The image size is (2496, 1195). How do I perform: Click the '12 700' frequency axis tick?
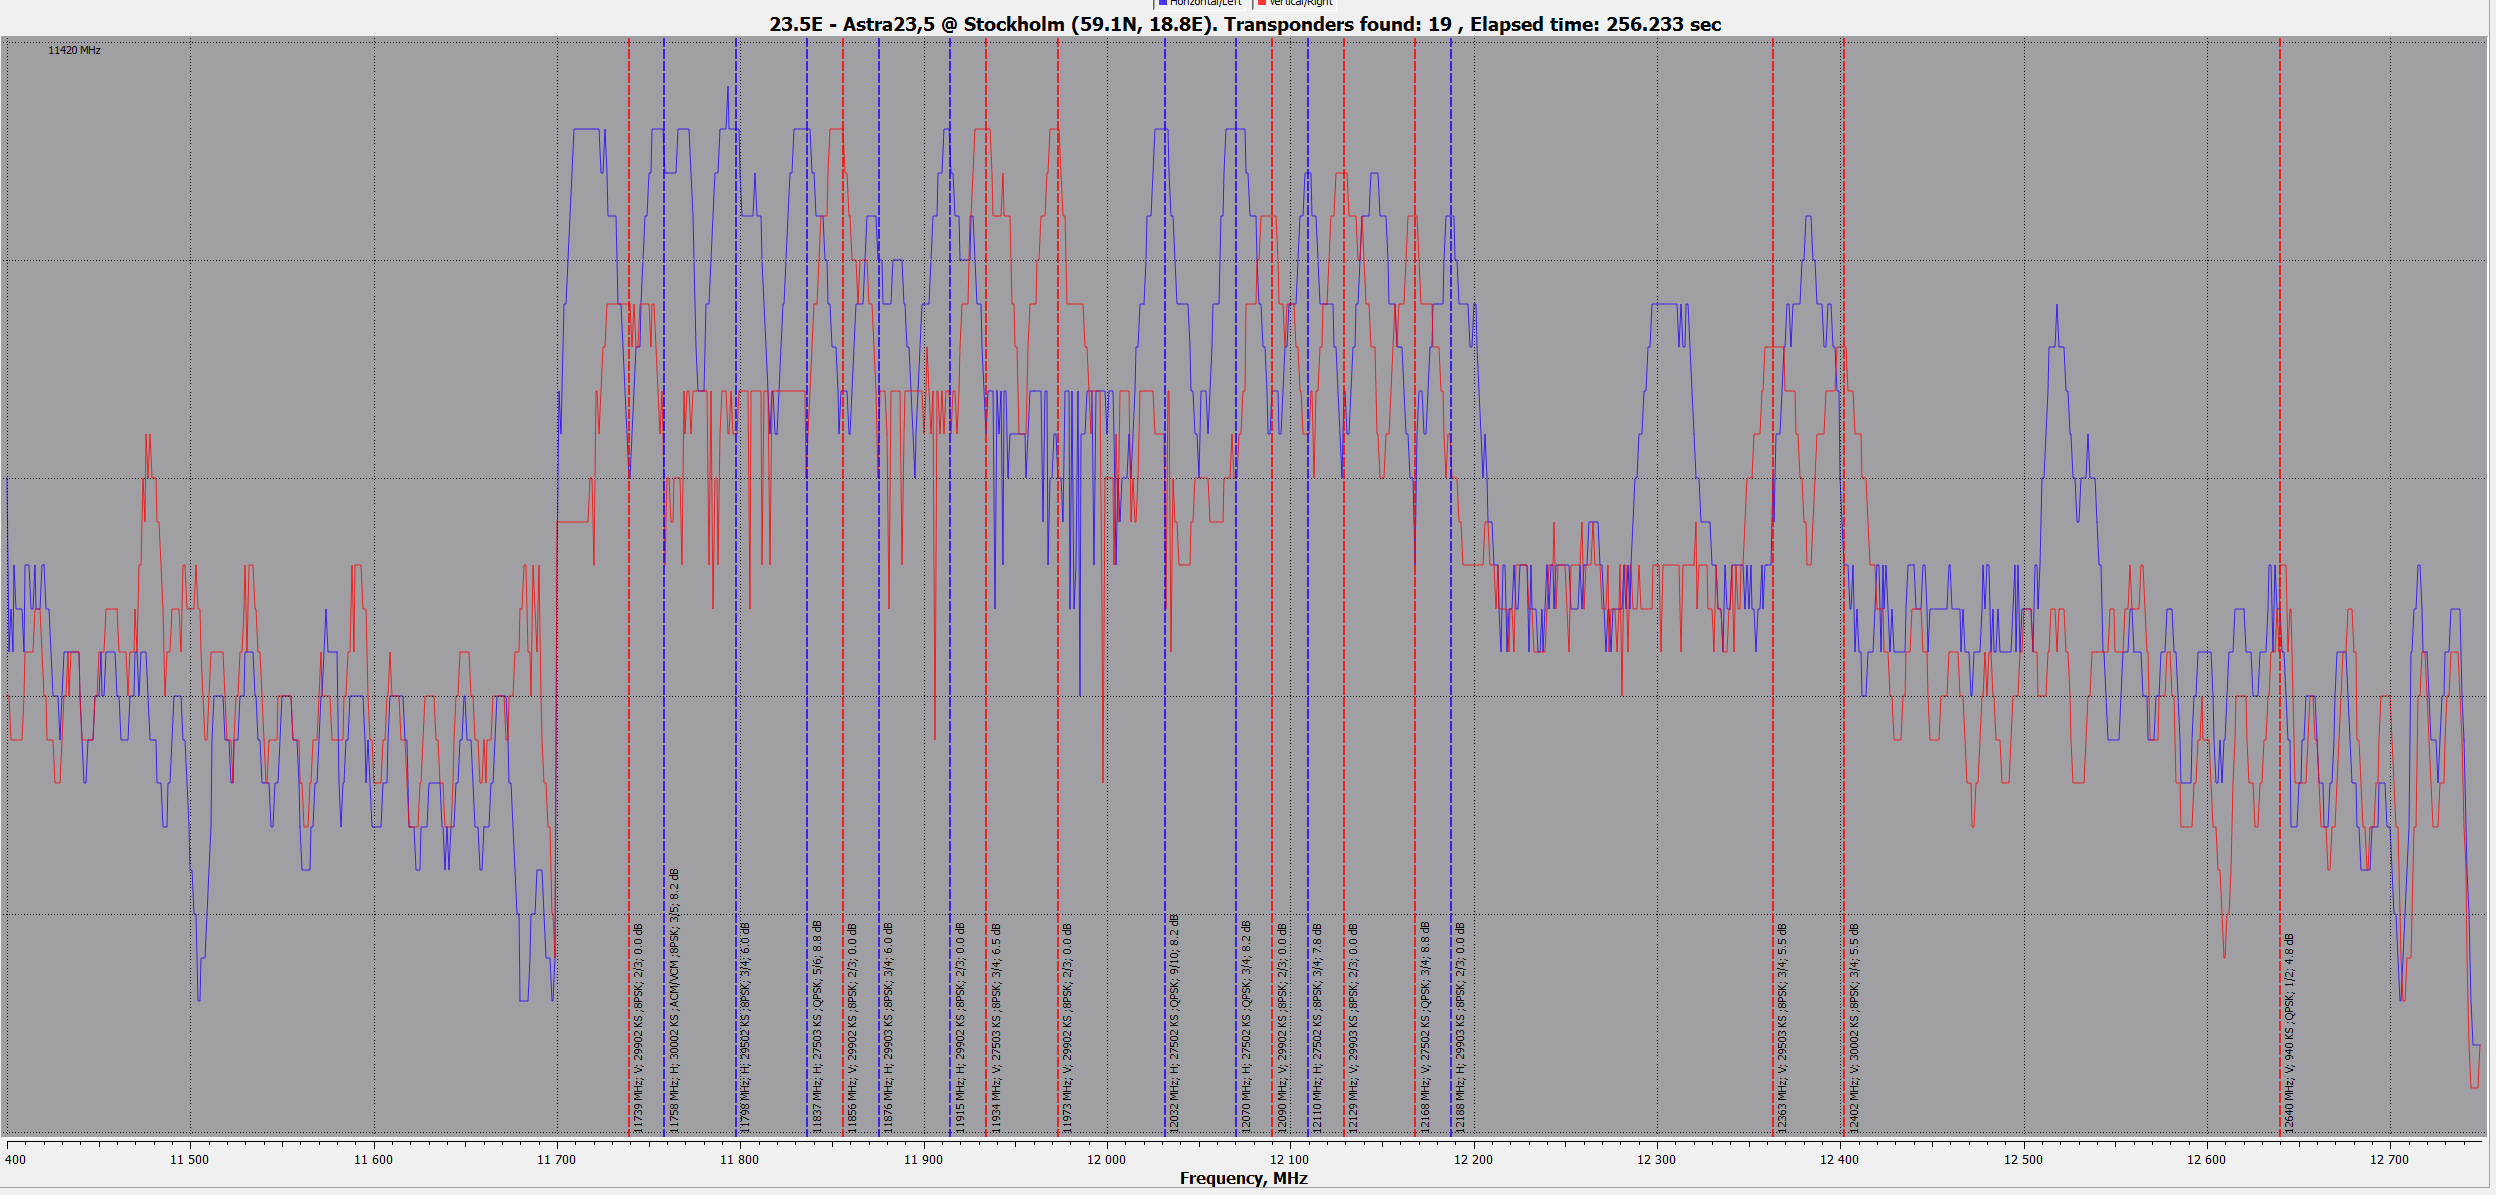tap(2389, 1160)
